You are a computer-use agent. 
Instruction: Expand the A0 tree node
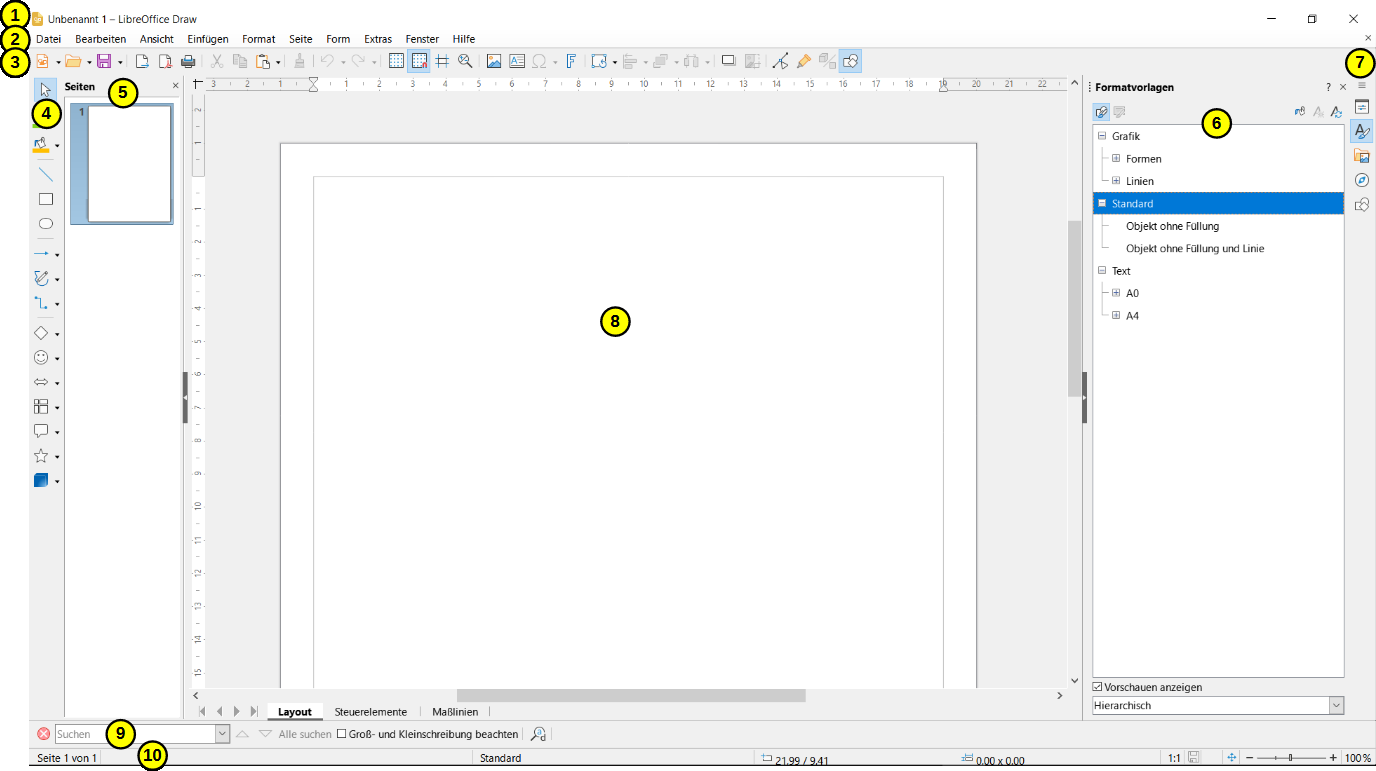1116,293
